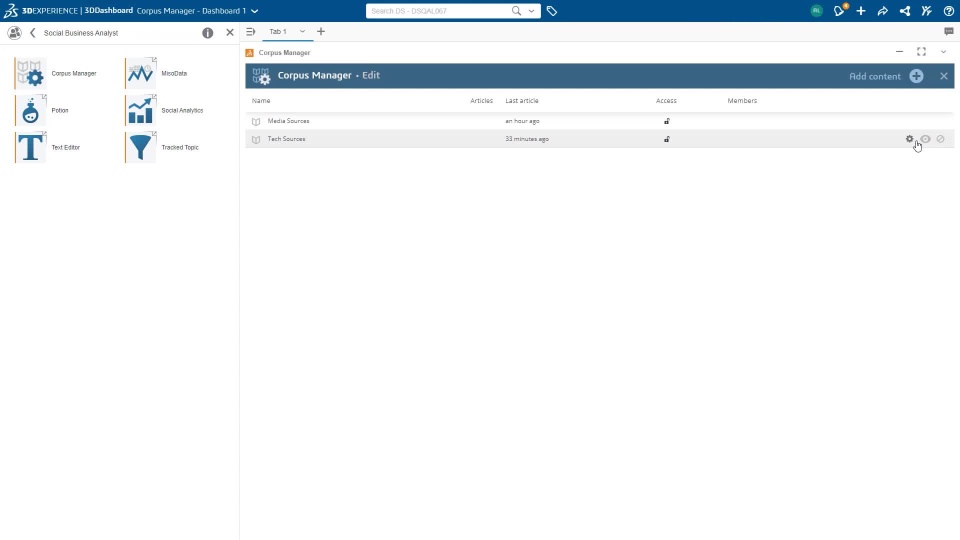Open the Tab 1 dropdown arrow
Image resolution: width=960 pixels, height=540 pixels.
pyautogui.click(x=302, y=31)
